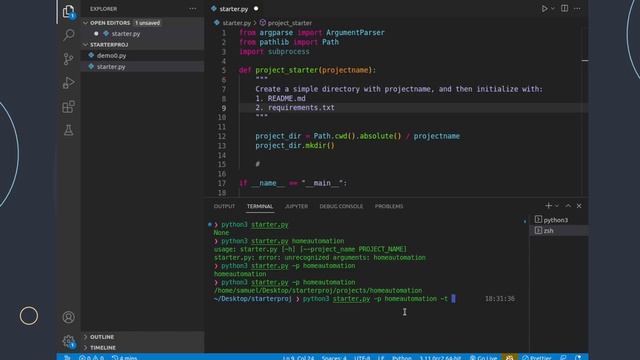Screen dimensions: 640x360
Task: Click Go Live in the status bar
Action: [483, 357]
